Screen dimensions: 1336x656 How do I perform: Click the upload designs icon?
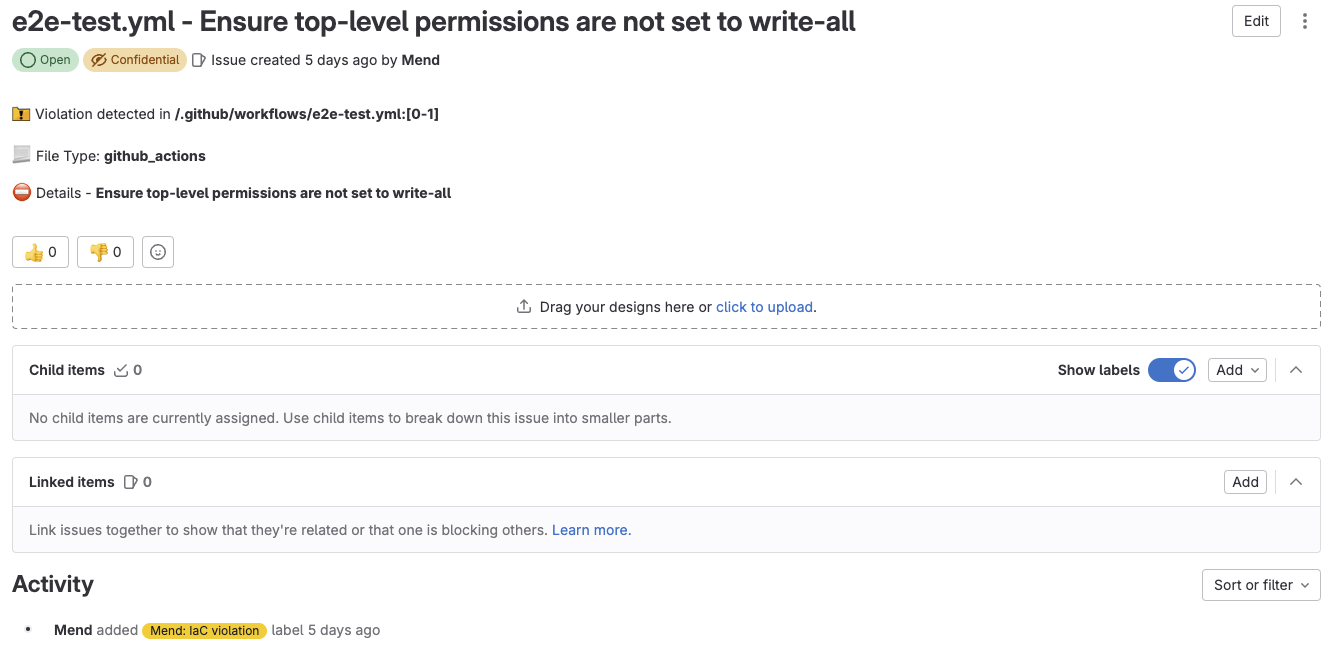pyautogui.click(x=523, y=306)
